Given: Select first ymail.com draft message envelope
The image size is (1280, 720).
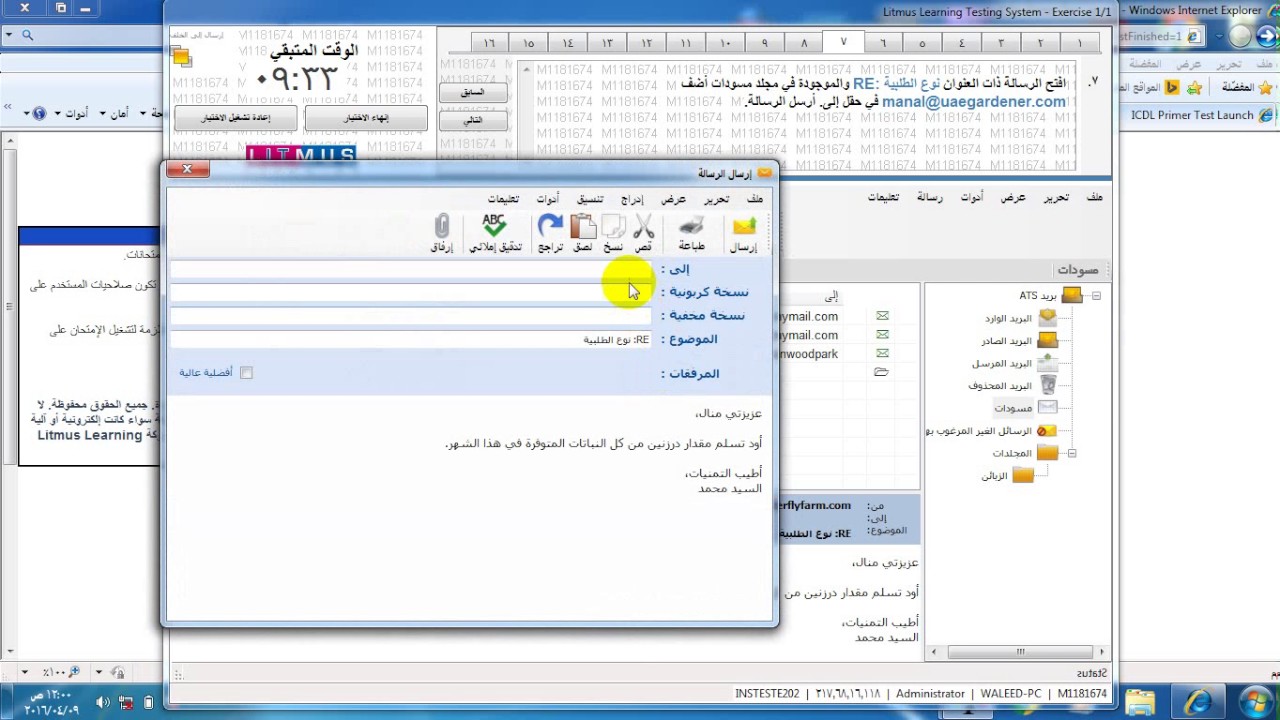Looking at the screenshot, I should coord(882,316).
